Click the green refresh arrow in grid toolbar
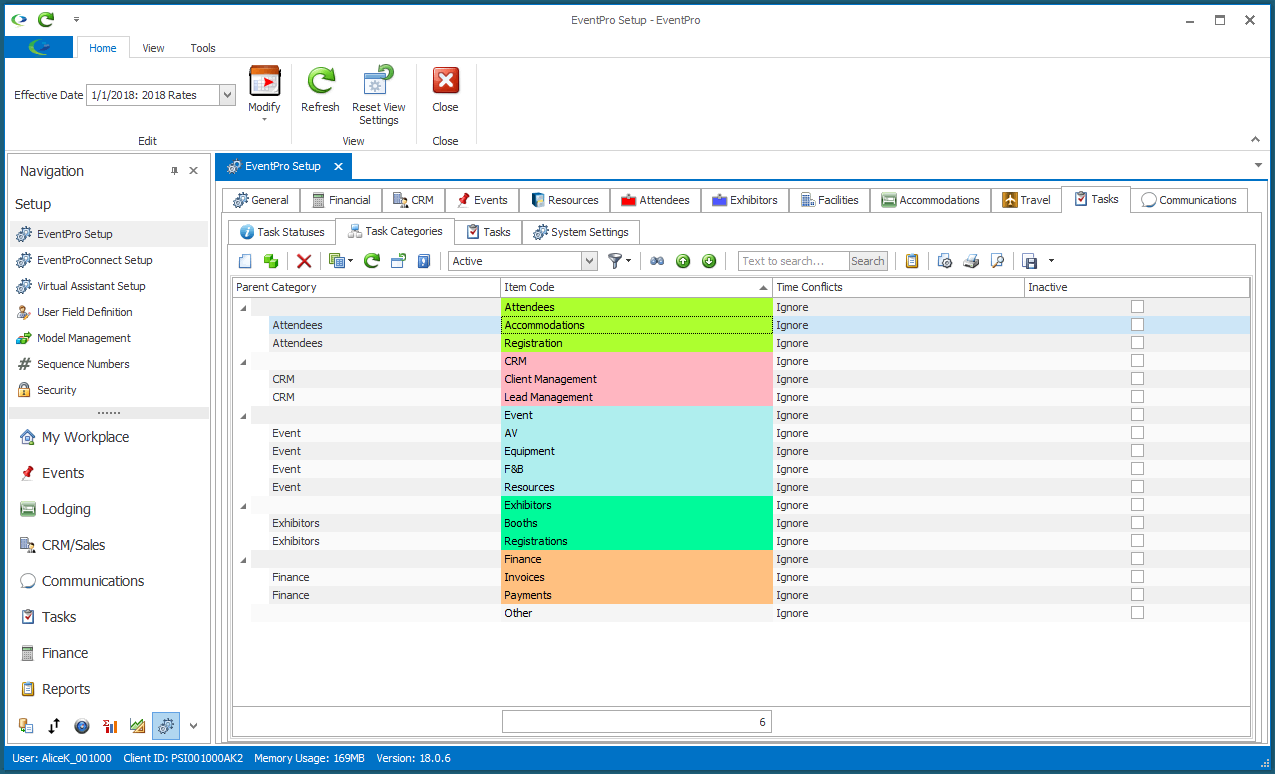1275x774 pixels. (371, 261)
